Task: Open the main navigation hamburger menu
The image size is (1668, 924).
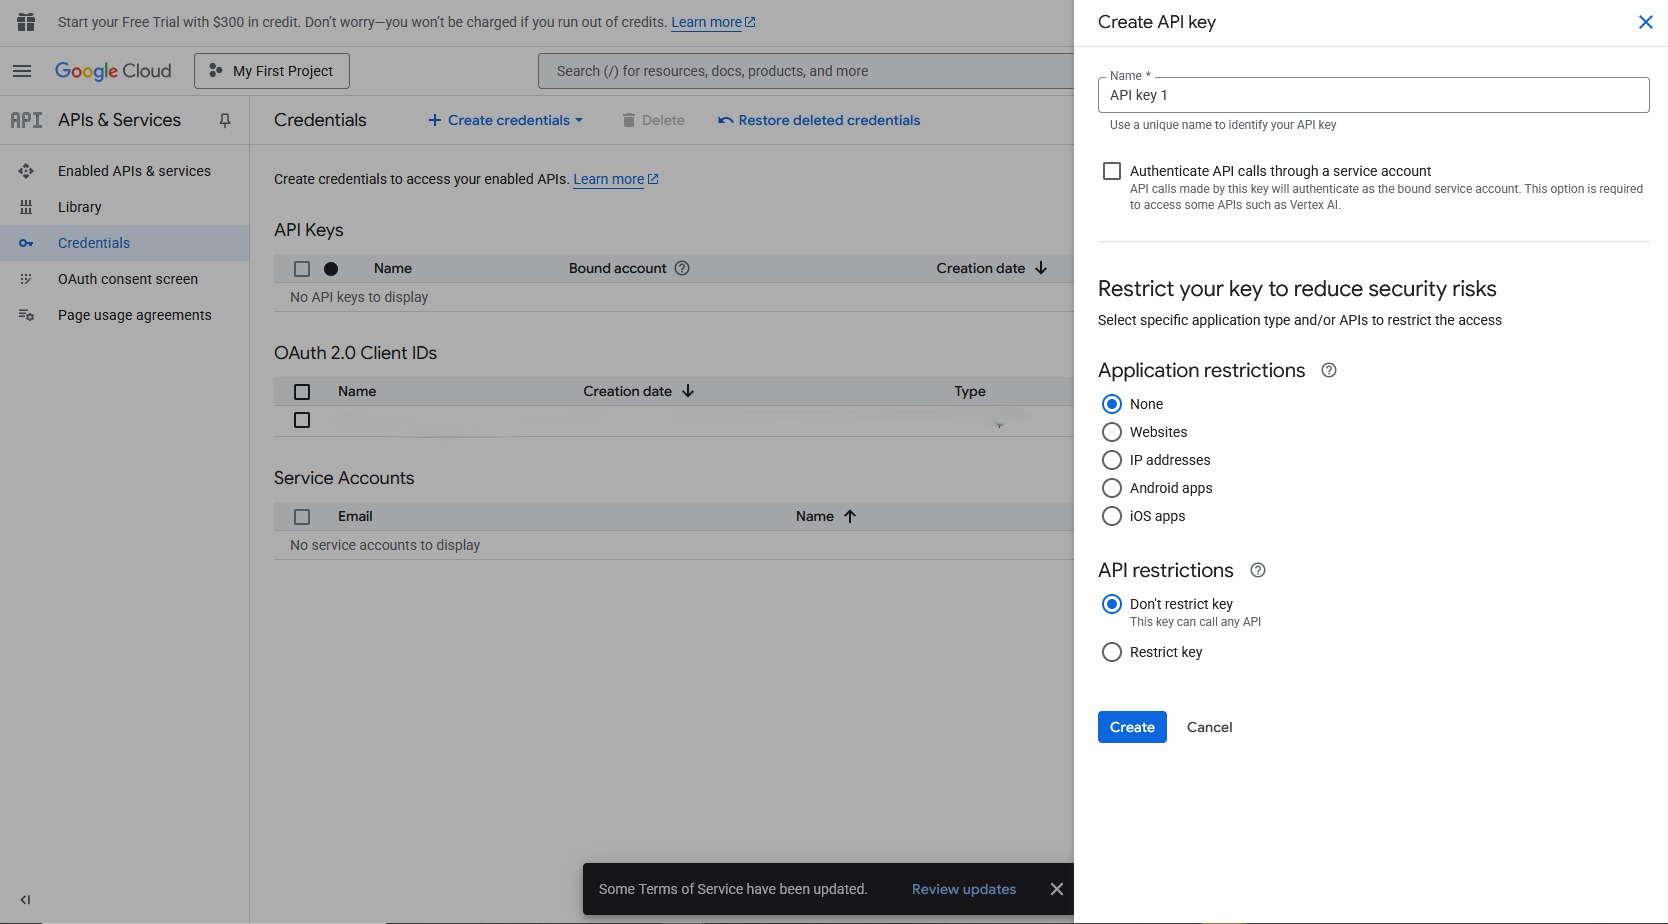Action: tap(22, 71)
